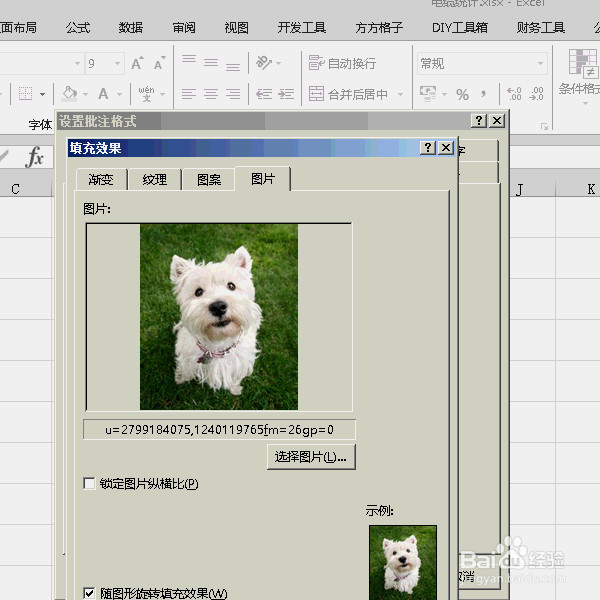Screen dimensions: 600x600
Task: Open the number group dialog launcher
Action: (x=544, y=126)
